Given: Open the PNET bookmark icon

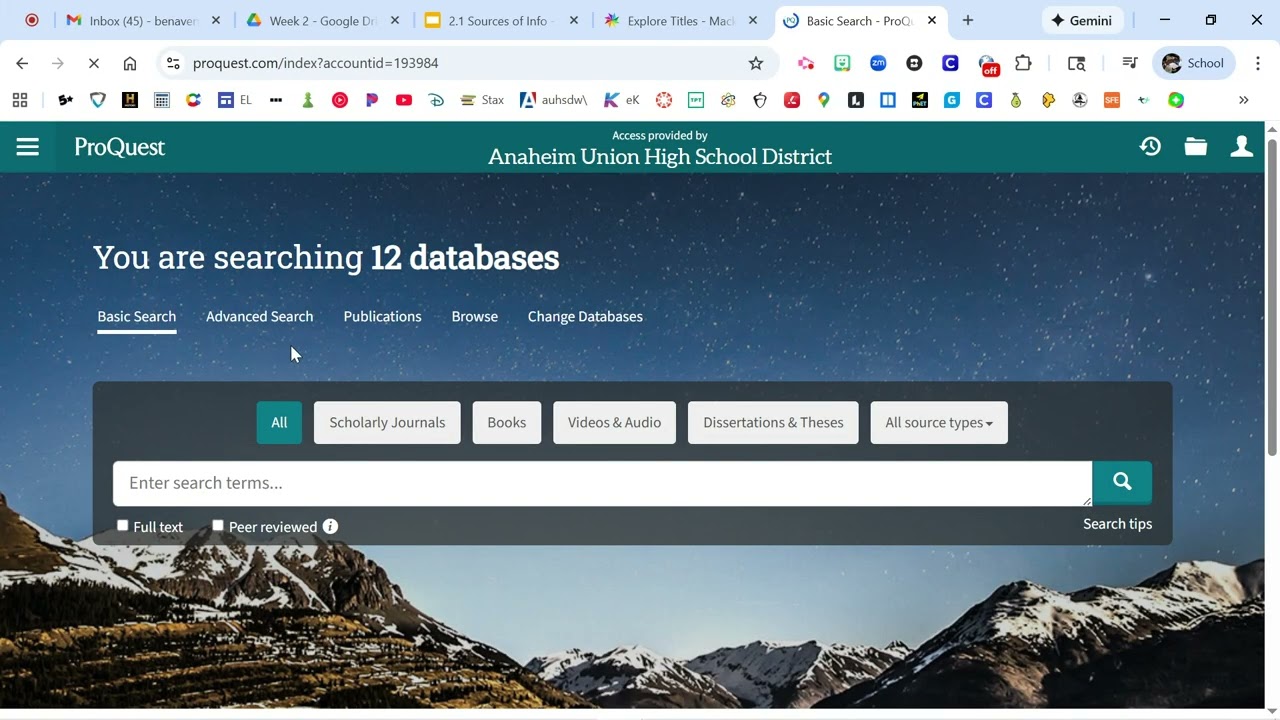Looking at the screenshot, I should (x=920, y=100).
